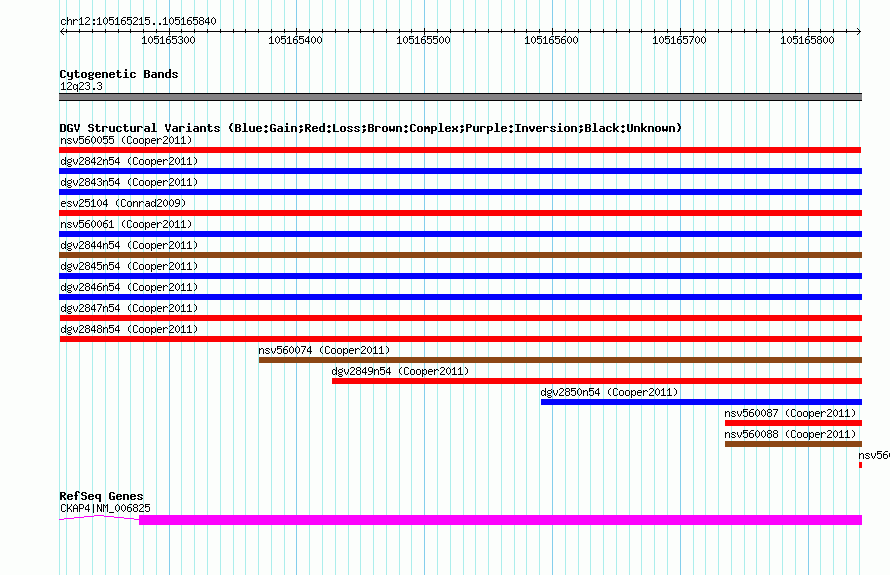The height and width of the screenshot is (575, 890).
Task: Click ruler position 105165500
Action: [423, 40]
